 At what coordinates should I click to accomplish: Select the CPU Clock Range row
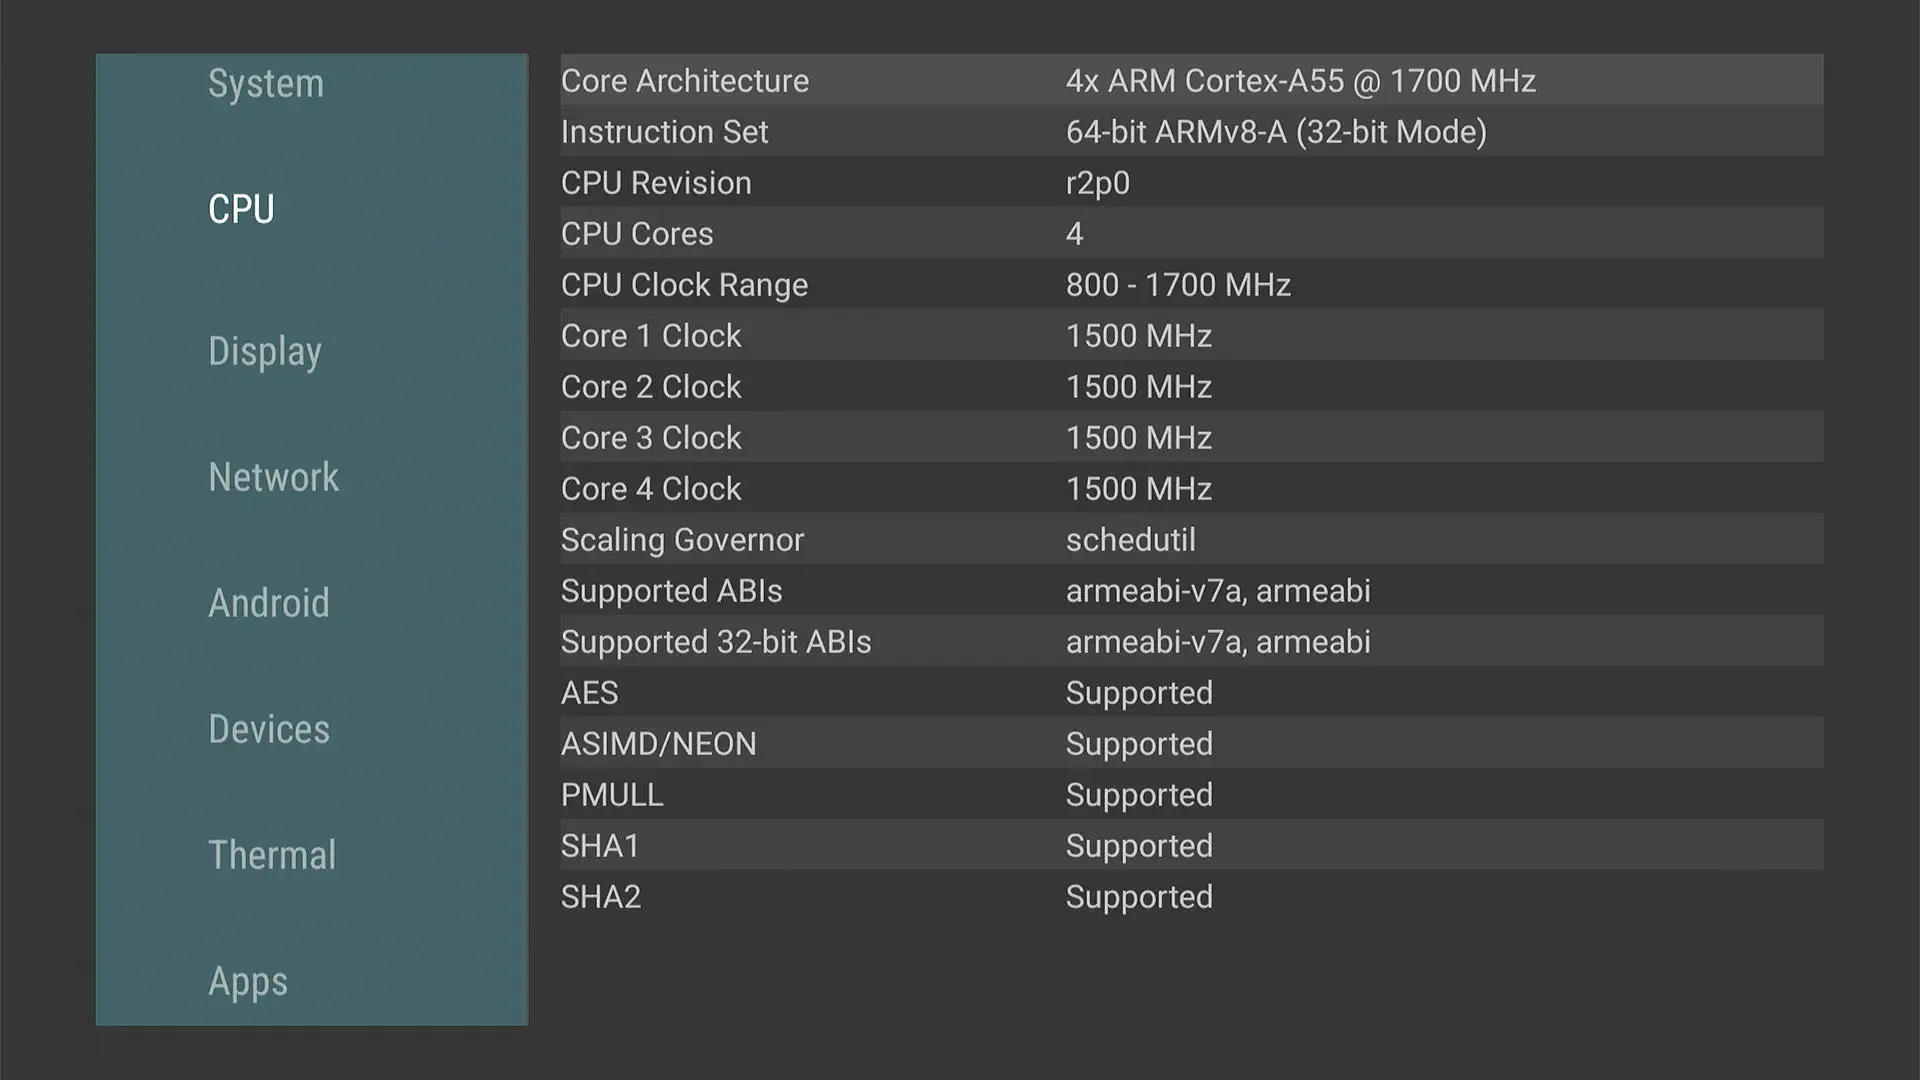point(1190,284)
